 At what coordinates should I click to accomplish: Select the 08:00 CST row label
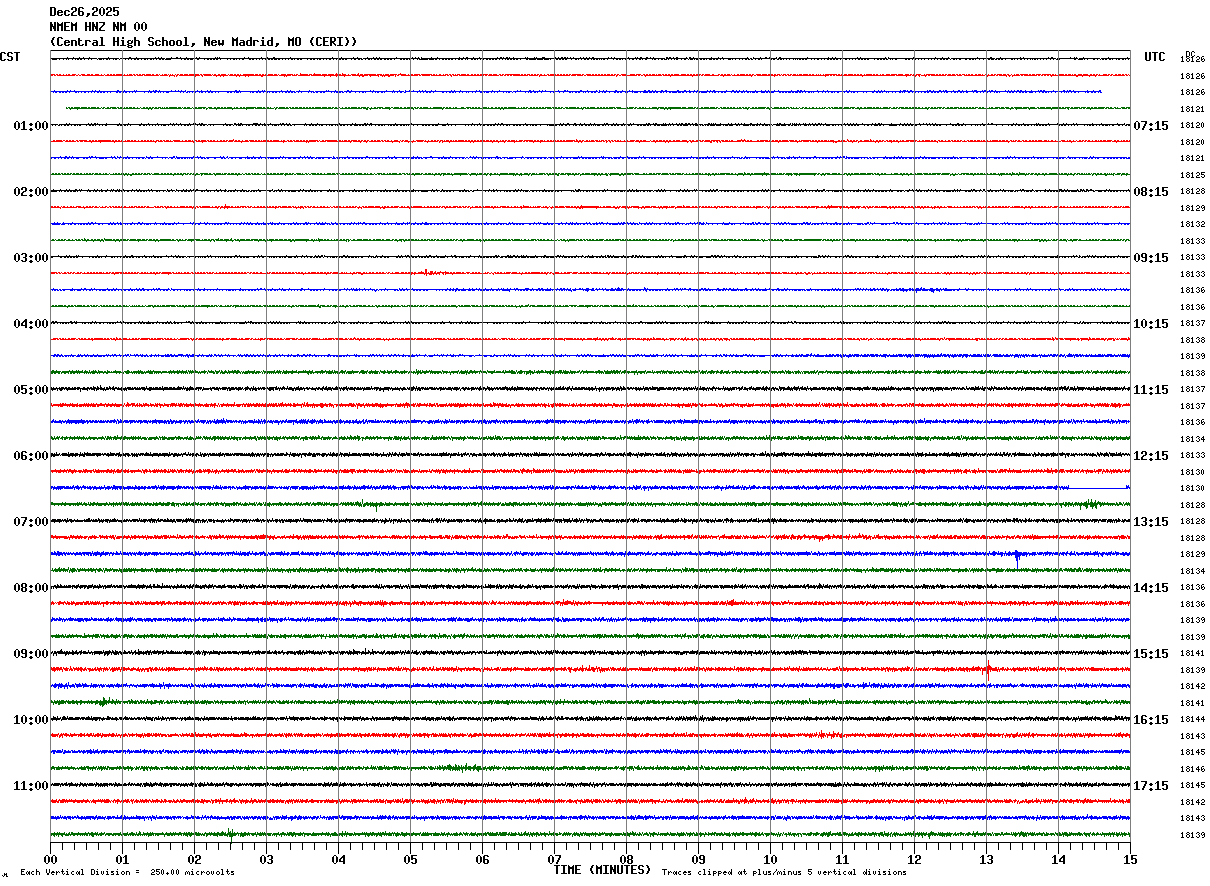(x=31, y=588)
